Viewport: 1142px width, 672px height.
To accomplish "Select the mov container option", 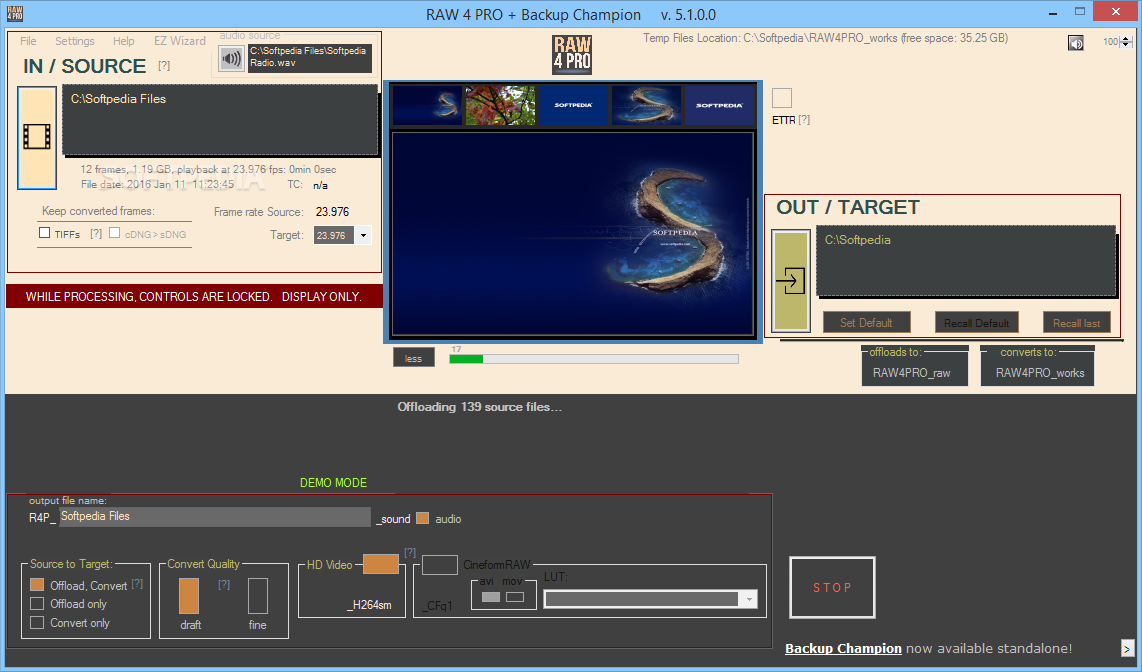I will (515, 597).
